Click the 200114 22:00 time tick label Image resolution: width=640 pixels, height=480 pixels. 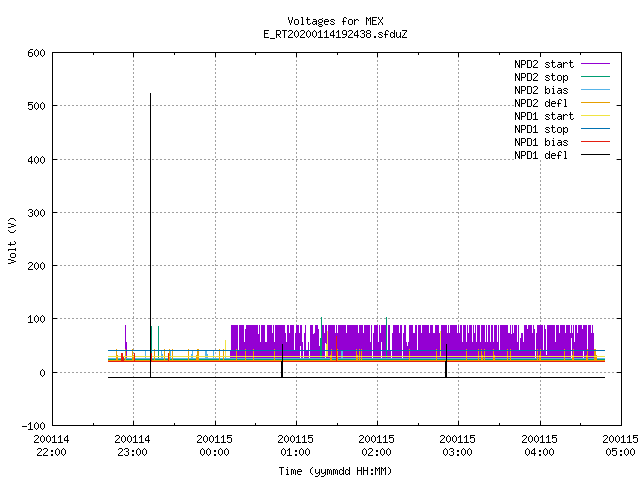coord(51,446)
